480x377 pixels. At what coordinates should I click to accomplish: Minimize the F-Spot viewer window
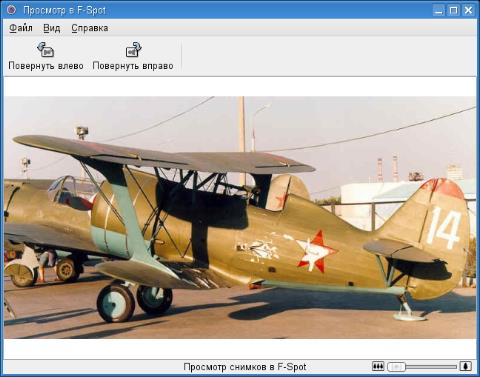[x=439, y=10]
